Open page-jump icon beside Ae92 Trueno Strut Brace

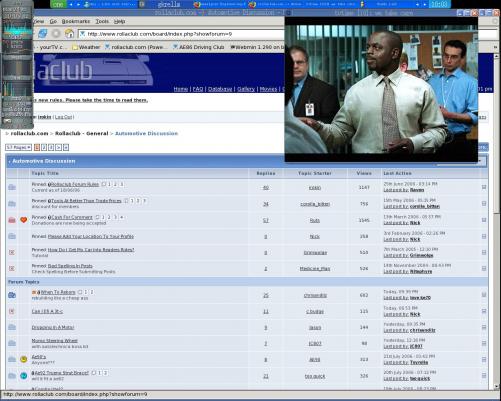tap(94, 373)
